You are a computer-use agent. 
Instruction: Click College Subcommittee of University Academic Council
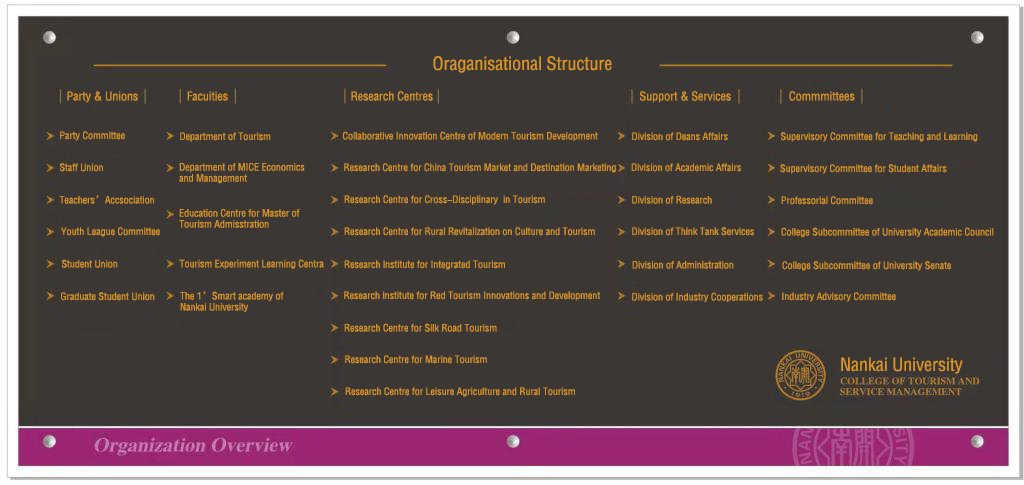click(x=888, y=232)
